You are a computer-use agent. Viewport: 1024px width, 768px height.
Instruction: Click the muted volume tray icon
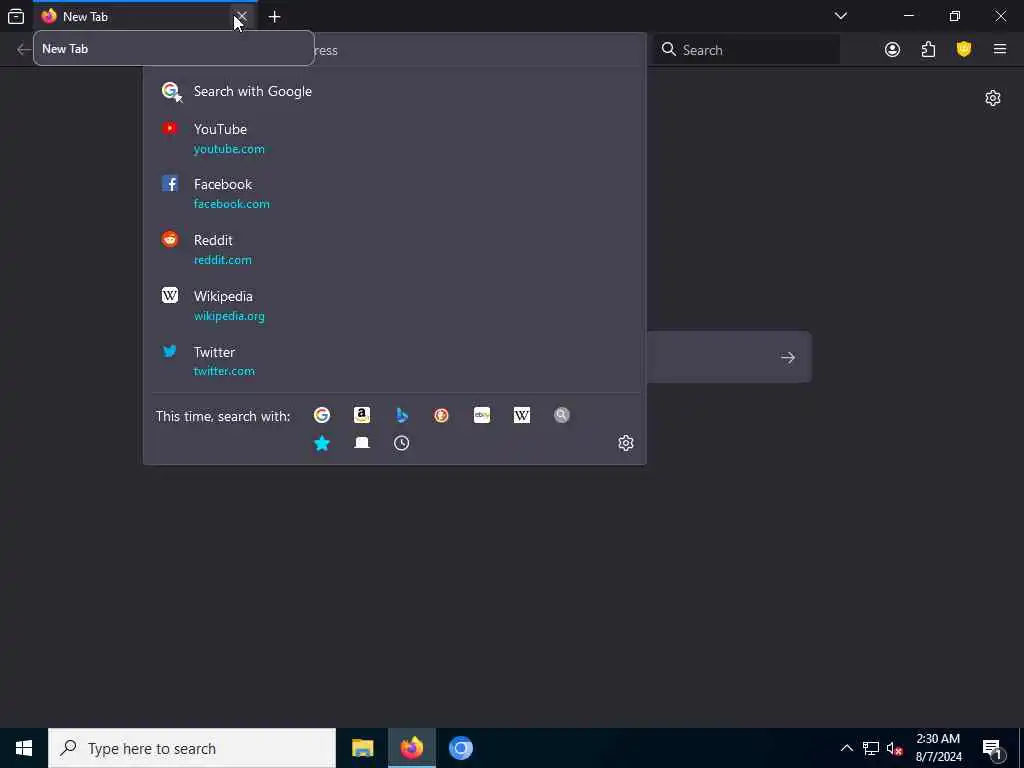pyautogui.click(x=894, y=748)
